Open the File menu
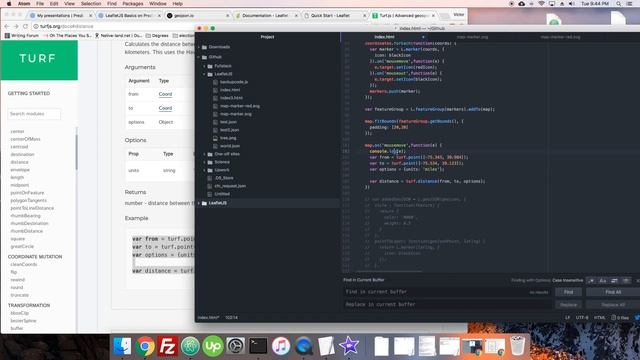Image resolution: width=640 pixels, height=360 pixels. (40, 4)
